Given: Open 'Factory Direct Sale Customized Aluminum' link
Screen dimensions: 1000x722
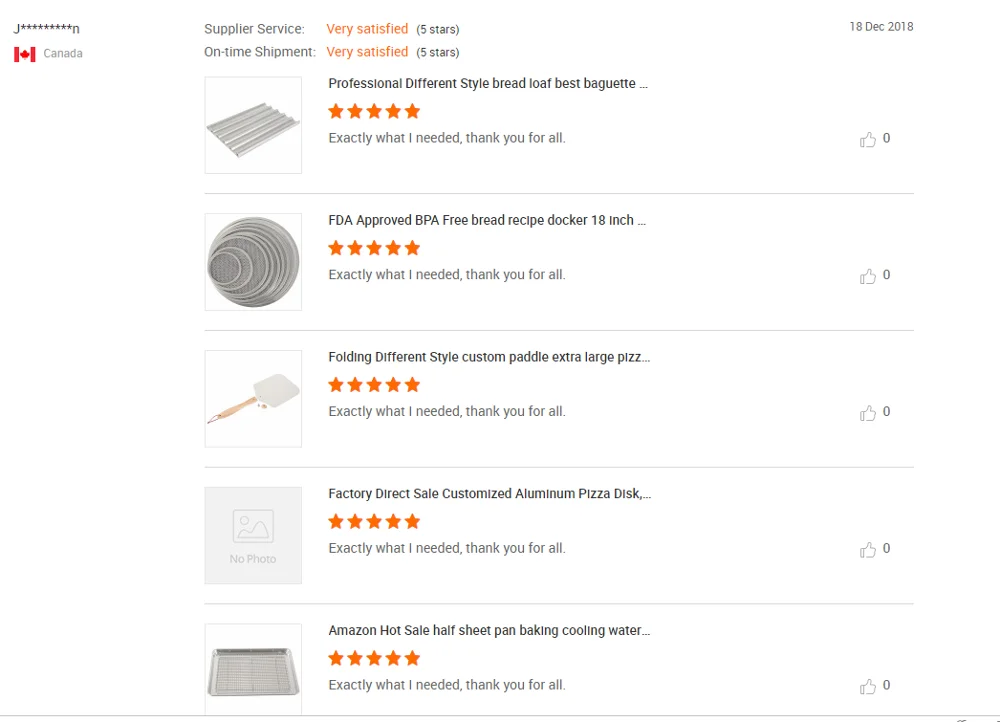Looking at the screenshot, I should (x=489, y=494).
